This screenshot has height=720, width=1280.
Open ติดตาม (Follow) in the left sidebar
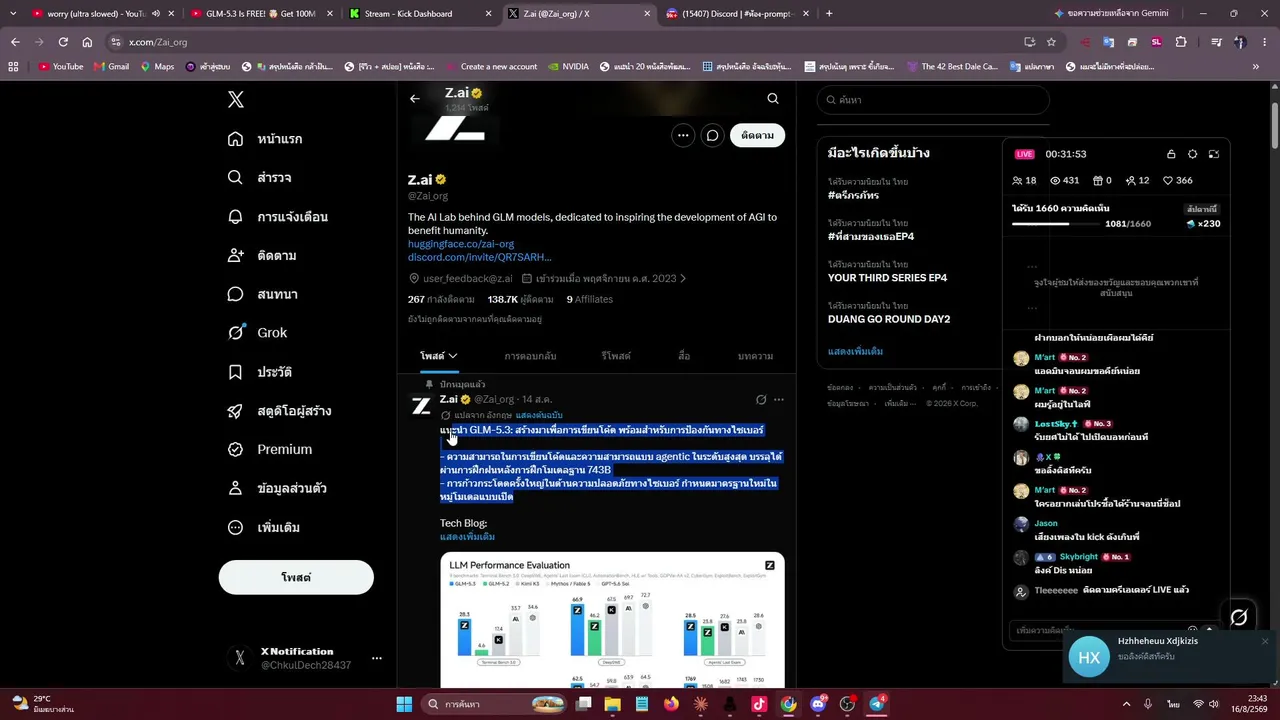[262, 256]
